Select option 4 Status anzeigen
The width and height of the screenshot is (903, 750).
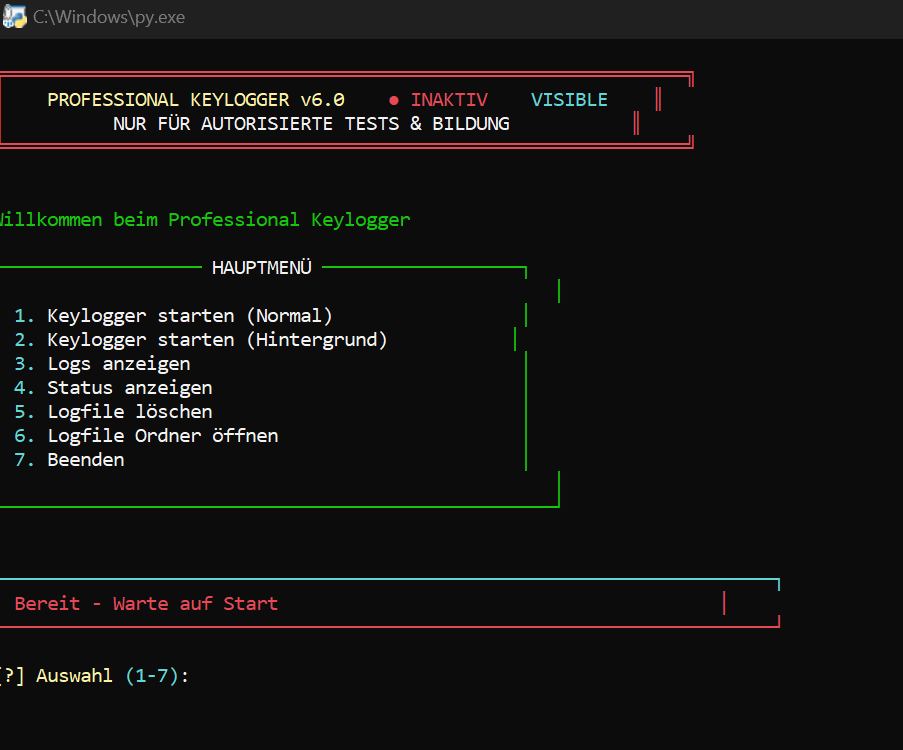(113, 388)
